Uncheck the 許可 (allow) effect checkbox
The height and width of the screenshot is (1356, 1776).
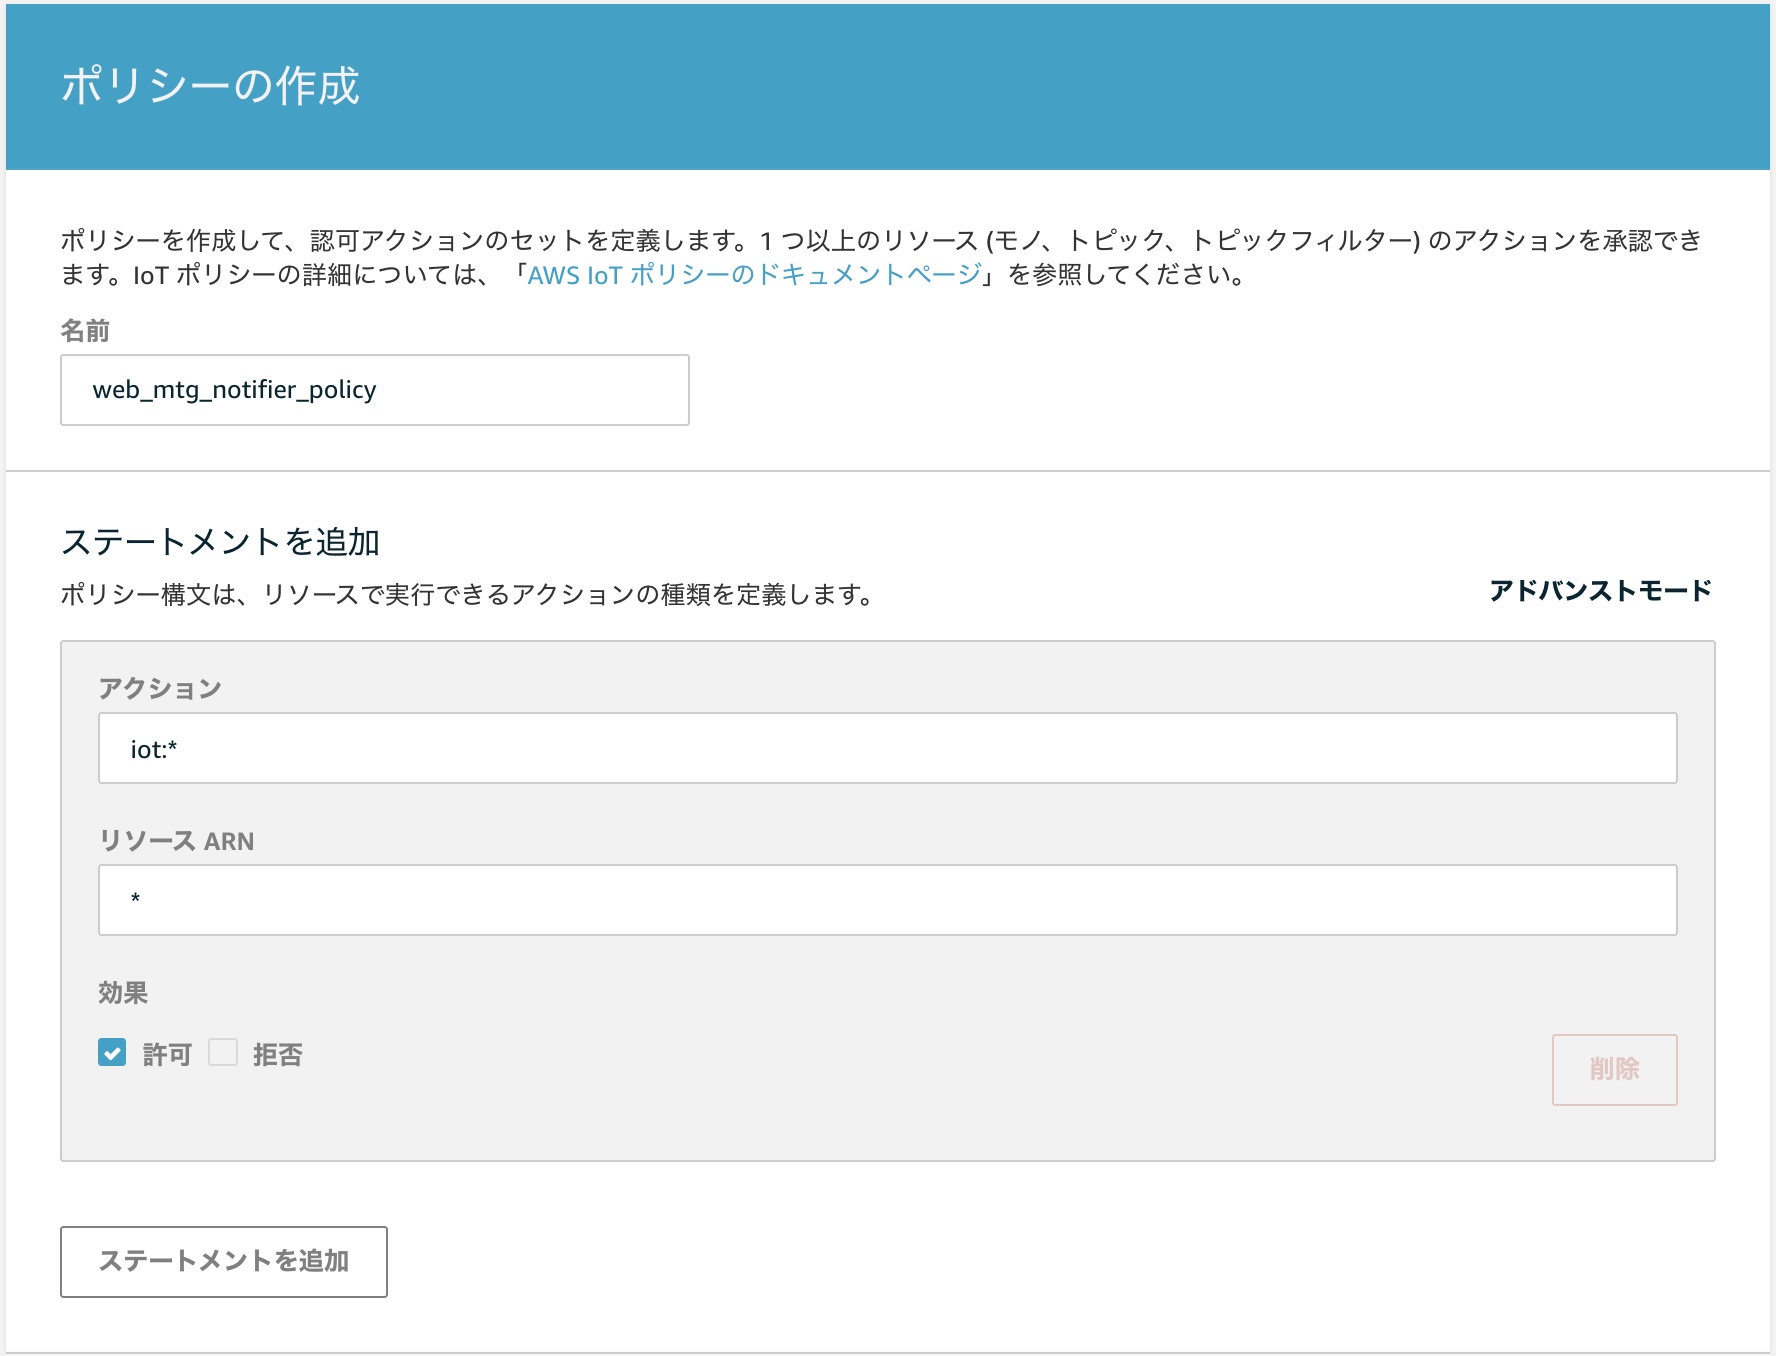pos(113,1053)
